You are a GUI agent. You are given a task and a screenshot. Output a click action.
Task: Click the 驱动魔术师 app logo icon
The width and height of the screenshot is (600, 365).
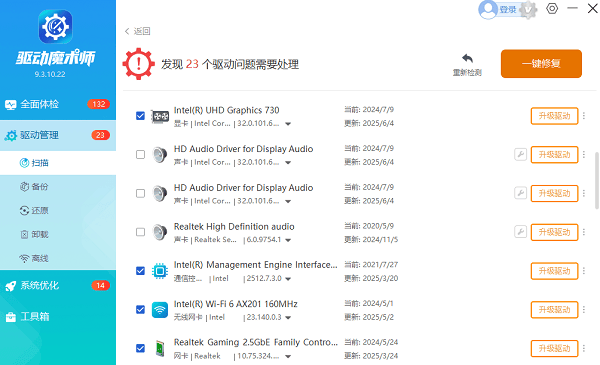click(x=55, y=27)
